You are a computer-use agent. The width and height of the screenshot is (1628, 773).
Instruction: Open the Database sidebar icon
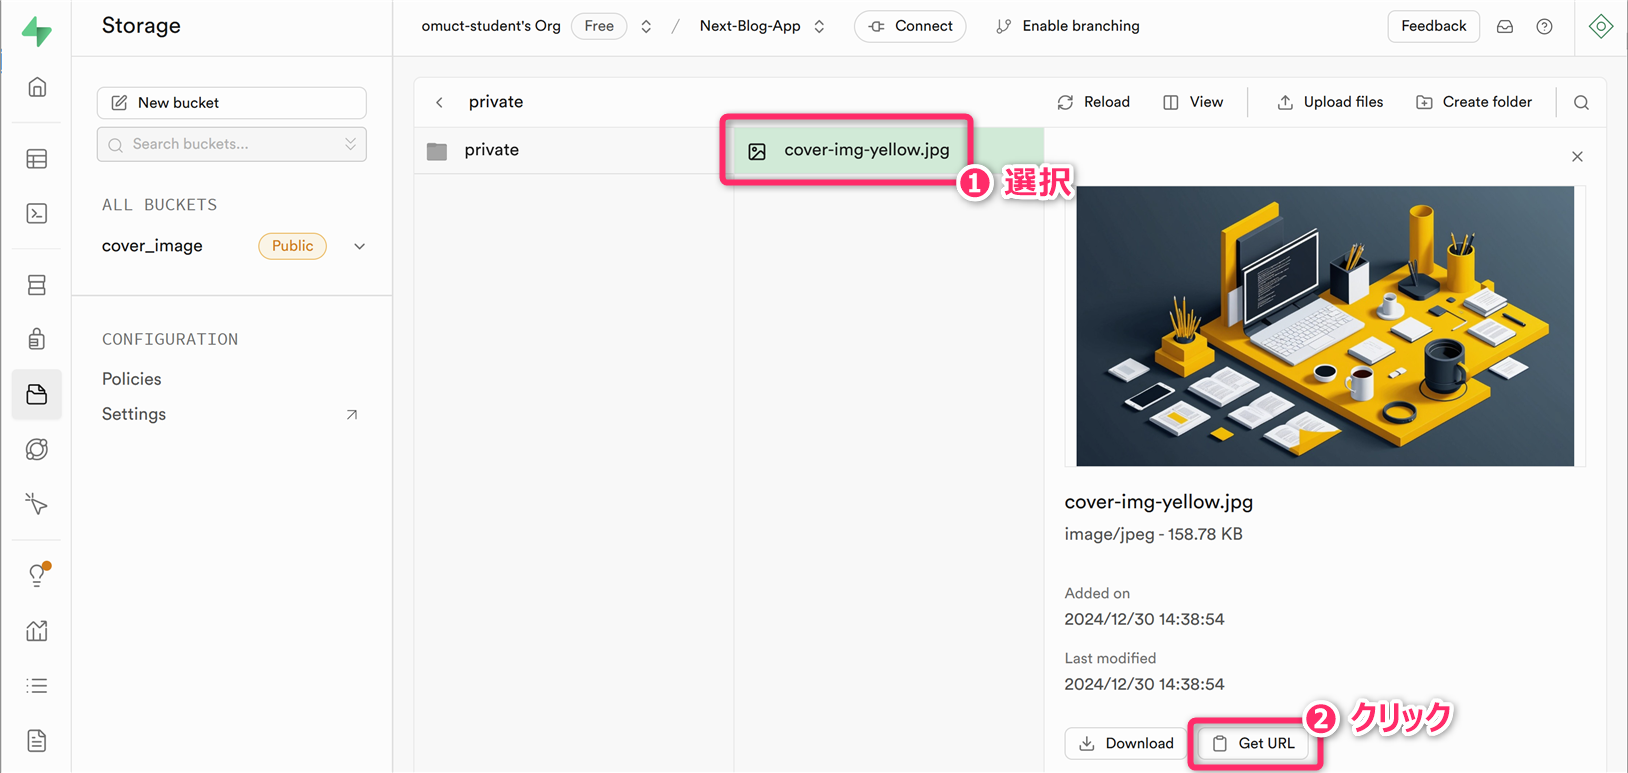click(x=37, y=285)
